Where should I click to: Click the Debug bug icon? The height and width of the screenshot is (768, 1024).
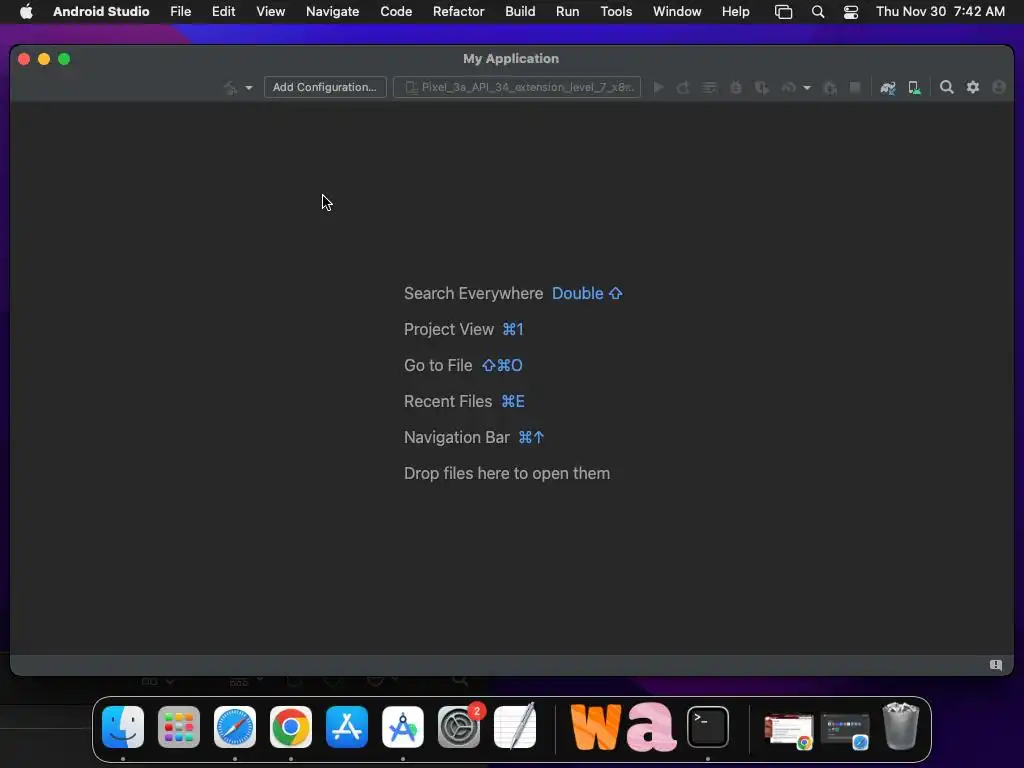click(x=736, y=88)
